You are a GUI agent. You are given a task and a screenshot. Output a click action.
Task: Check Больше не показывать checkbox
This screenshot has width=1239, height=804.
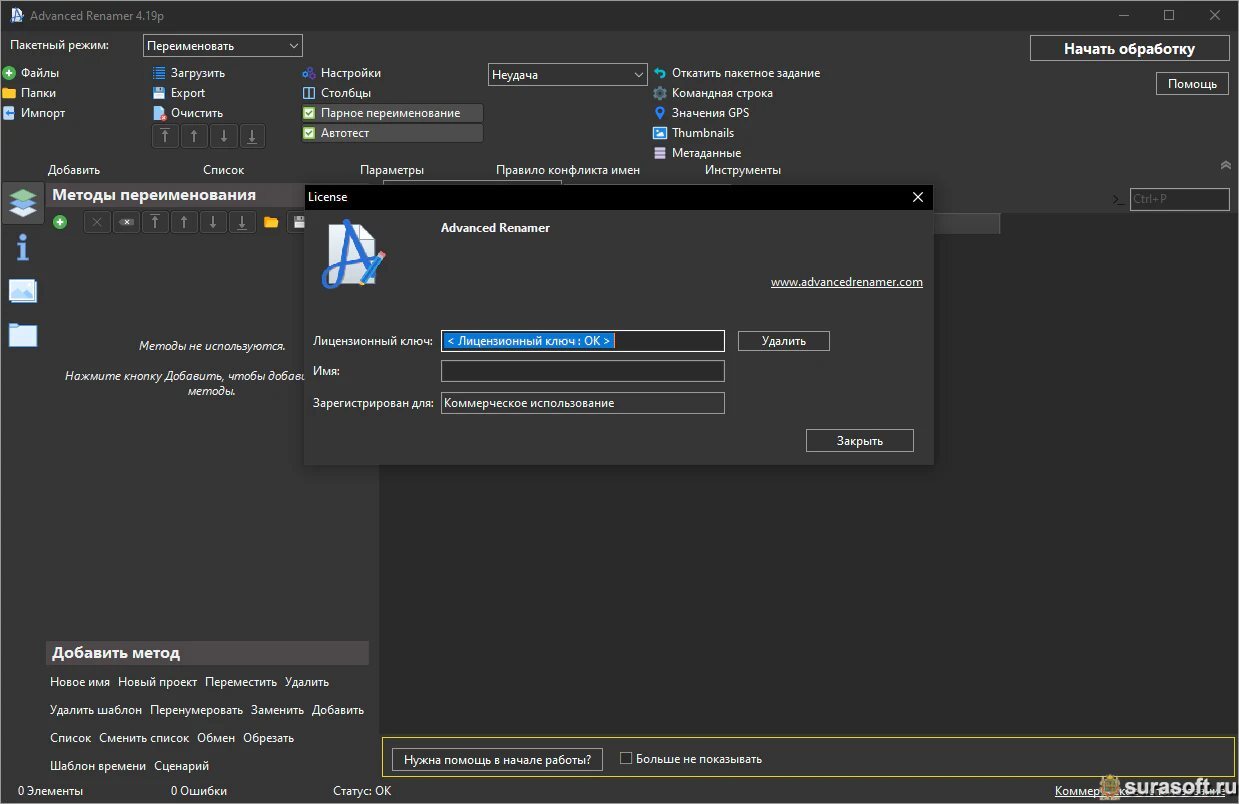[626, 759]
